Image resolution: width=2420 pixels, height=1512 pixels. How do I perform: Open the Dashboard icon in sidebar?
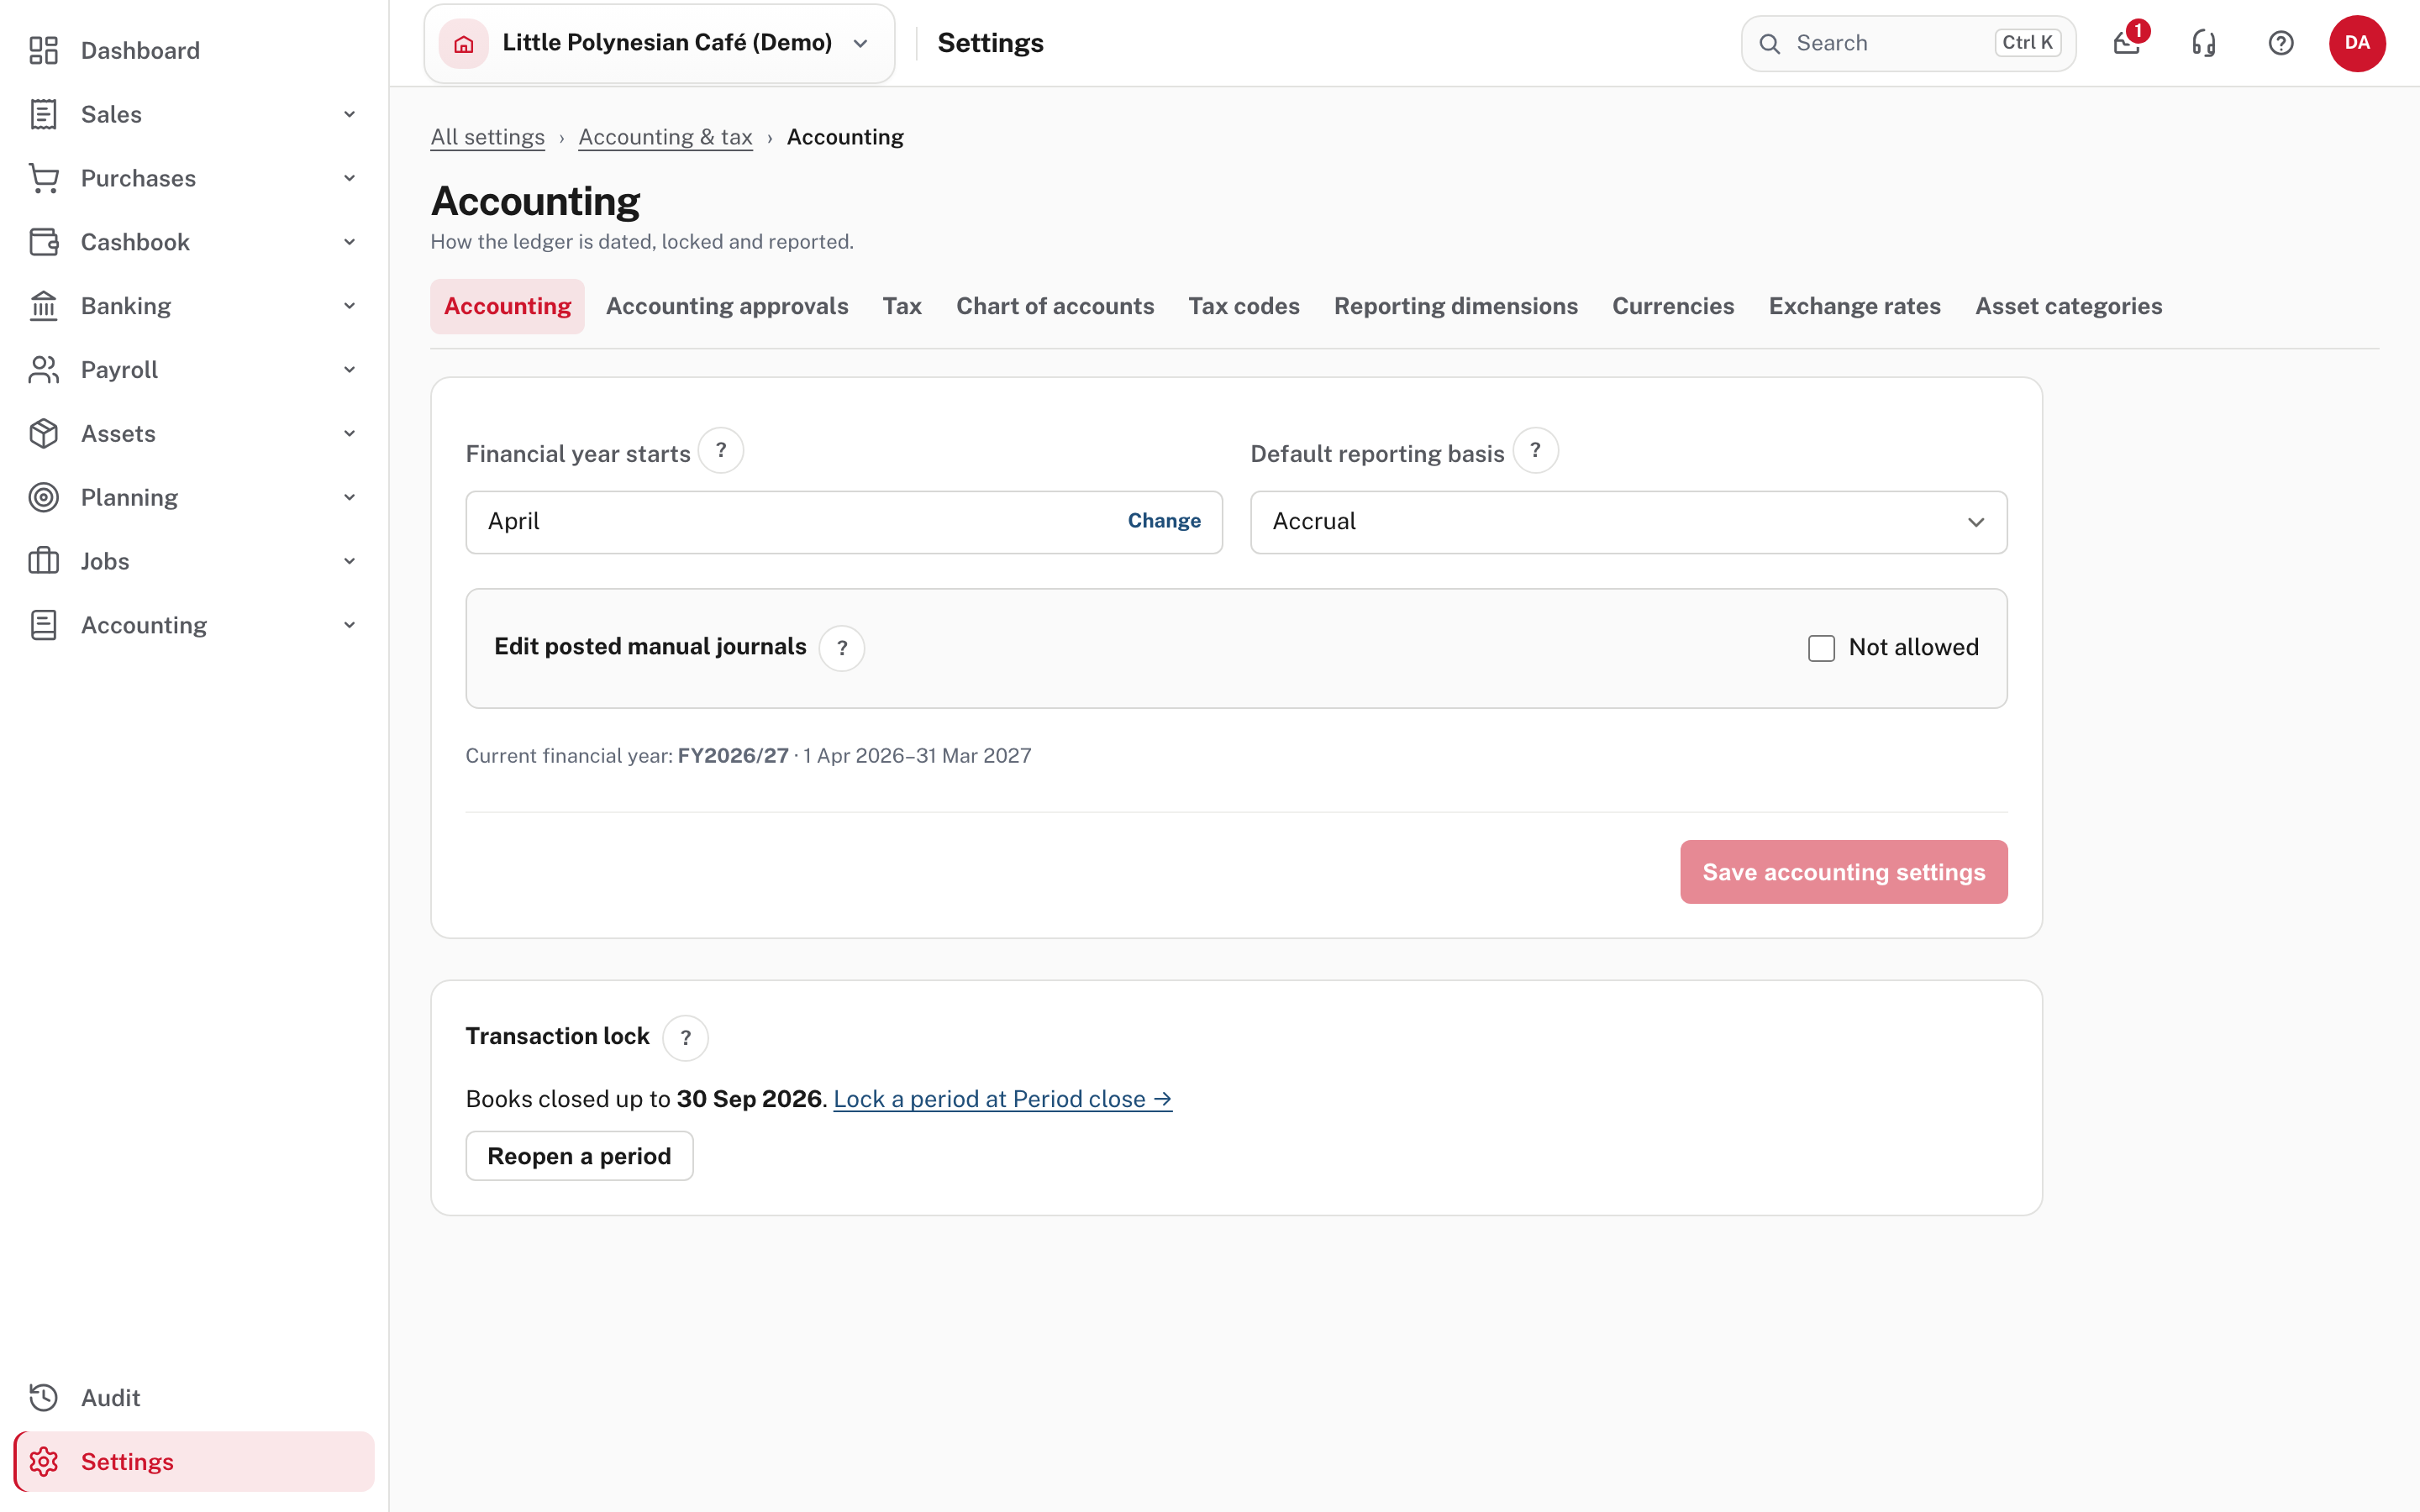tap(43, 50)
